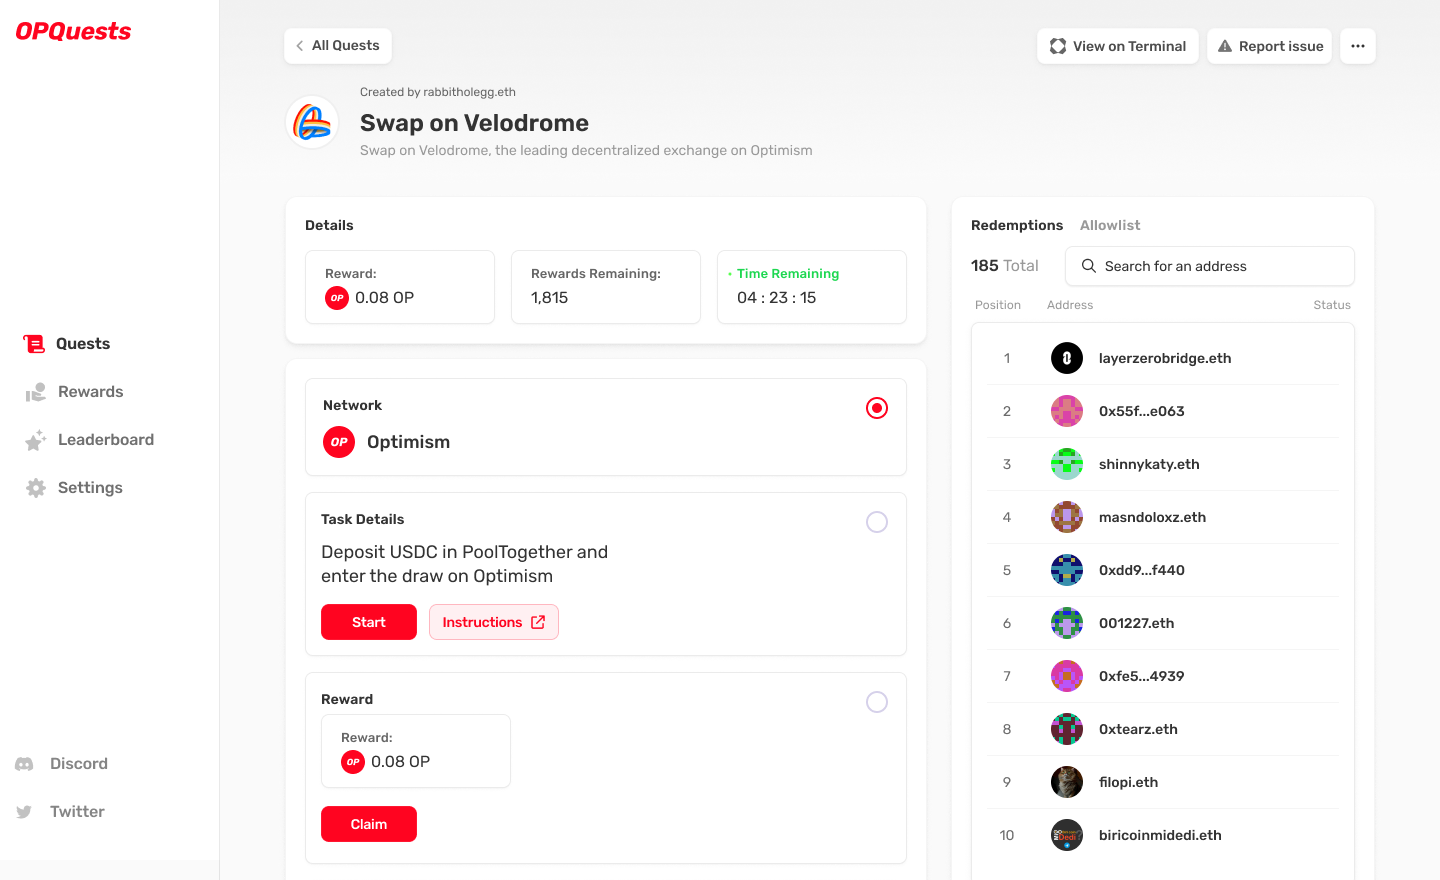
Task: Switch to the Allowlist tab
Action: point(1110,225)
